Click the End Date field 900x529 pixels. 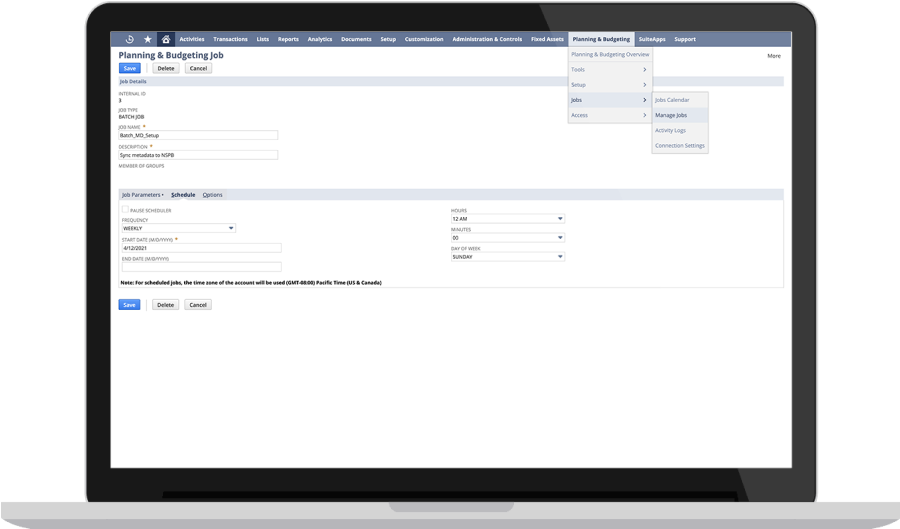tap(201, 267)
